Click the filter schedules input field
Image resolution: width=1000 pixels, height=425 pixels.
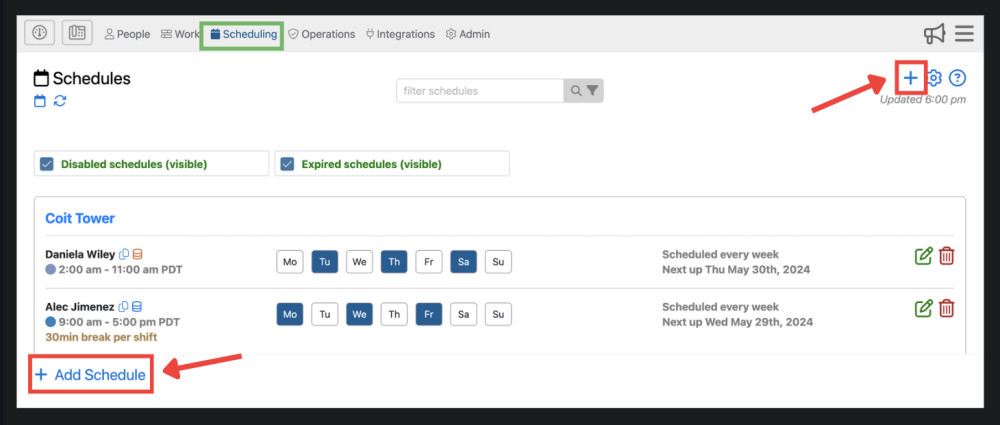[480, 91]
